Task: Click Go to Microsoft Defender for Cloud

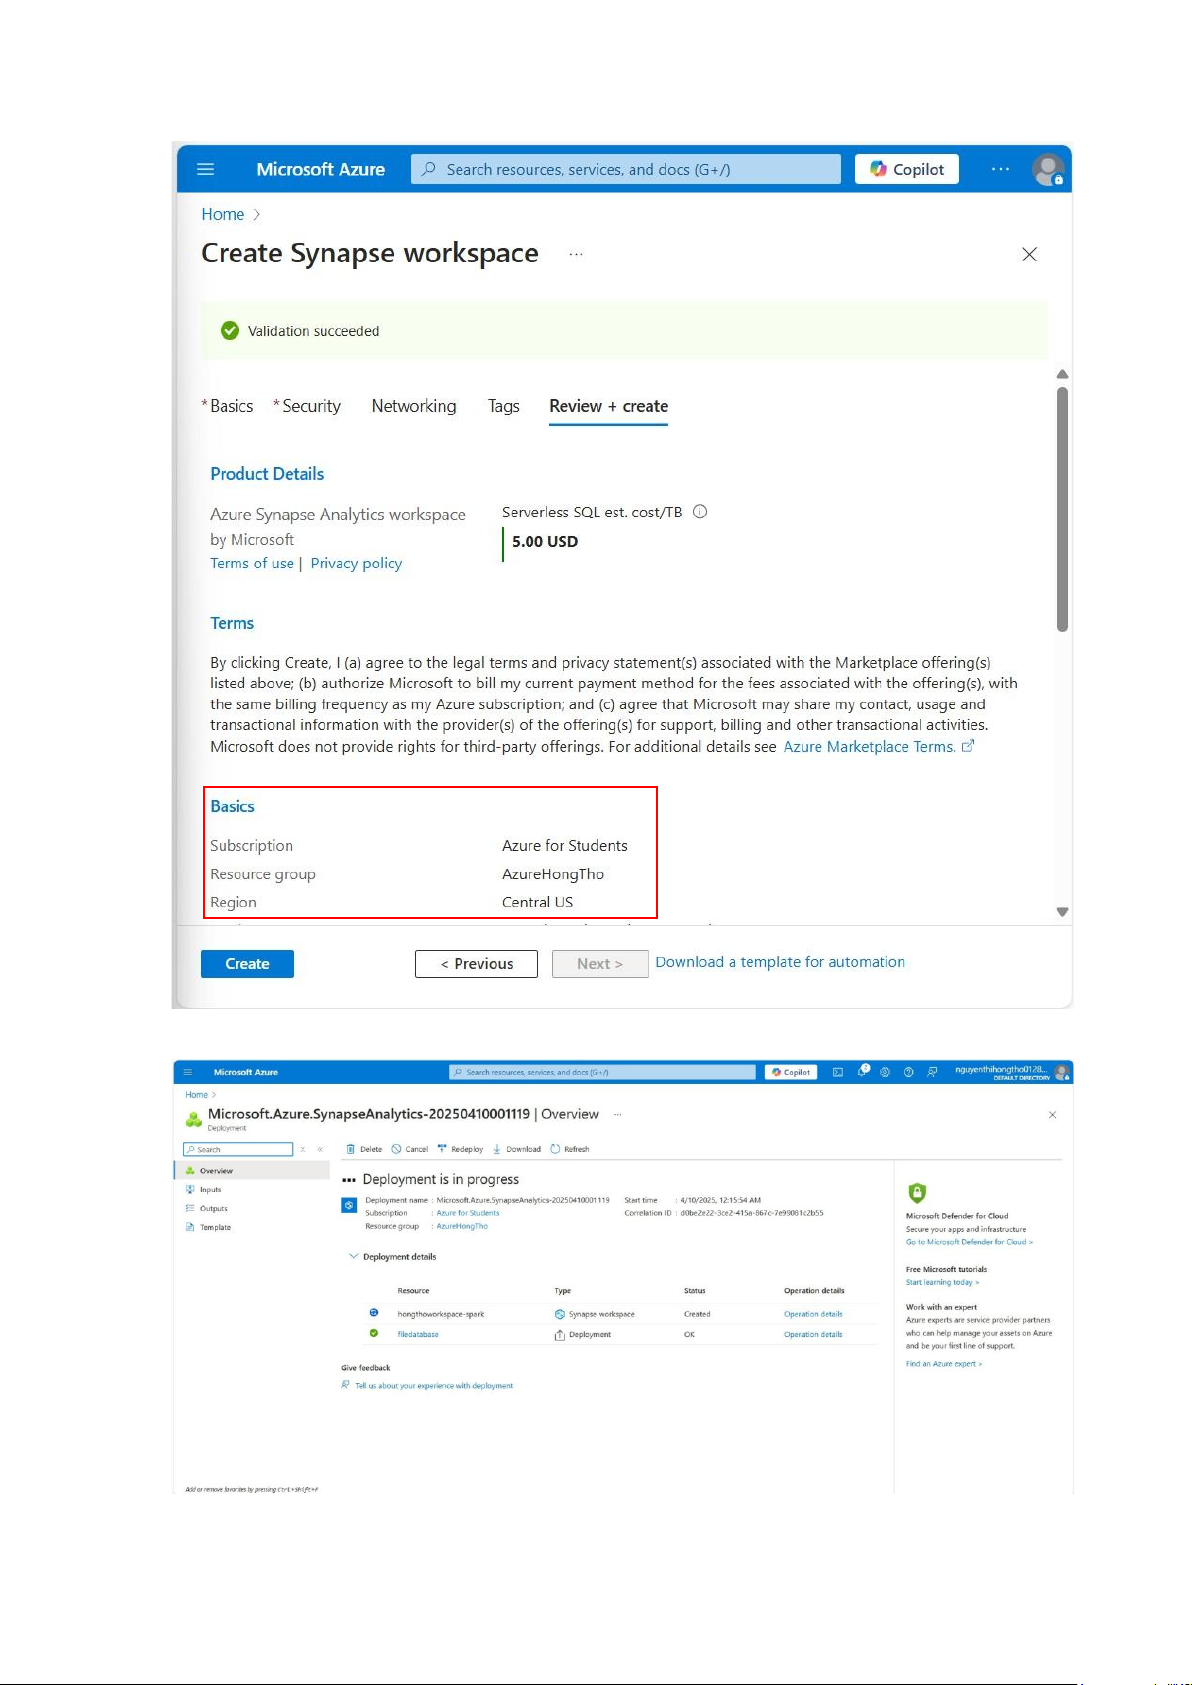Action: coord(969,1242)
